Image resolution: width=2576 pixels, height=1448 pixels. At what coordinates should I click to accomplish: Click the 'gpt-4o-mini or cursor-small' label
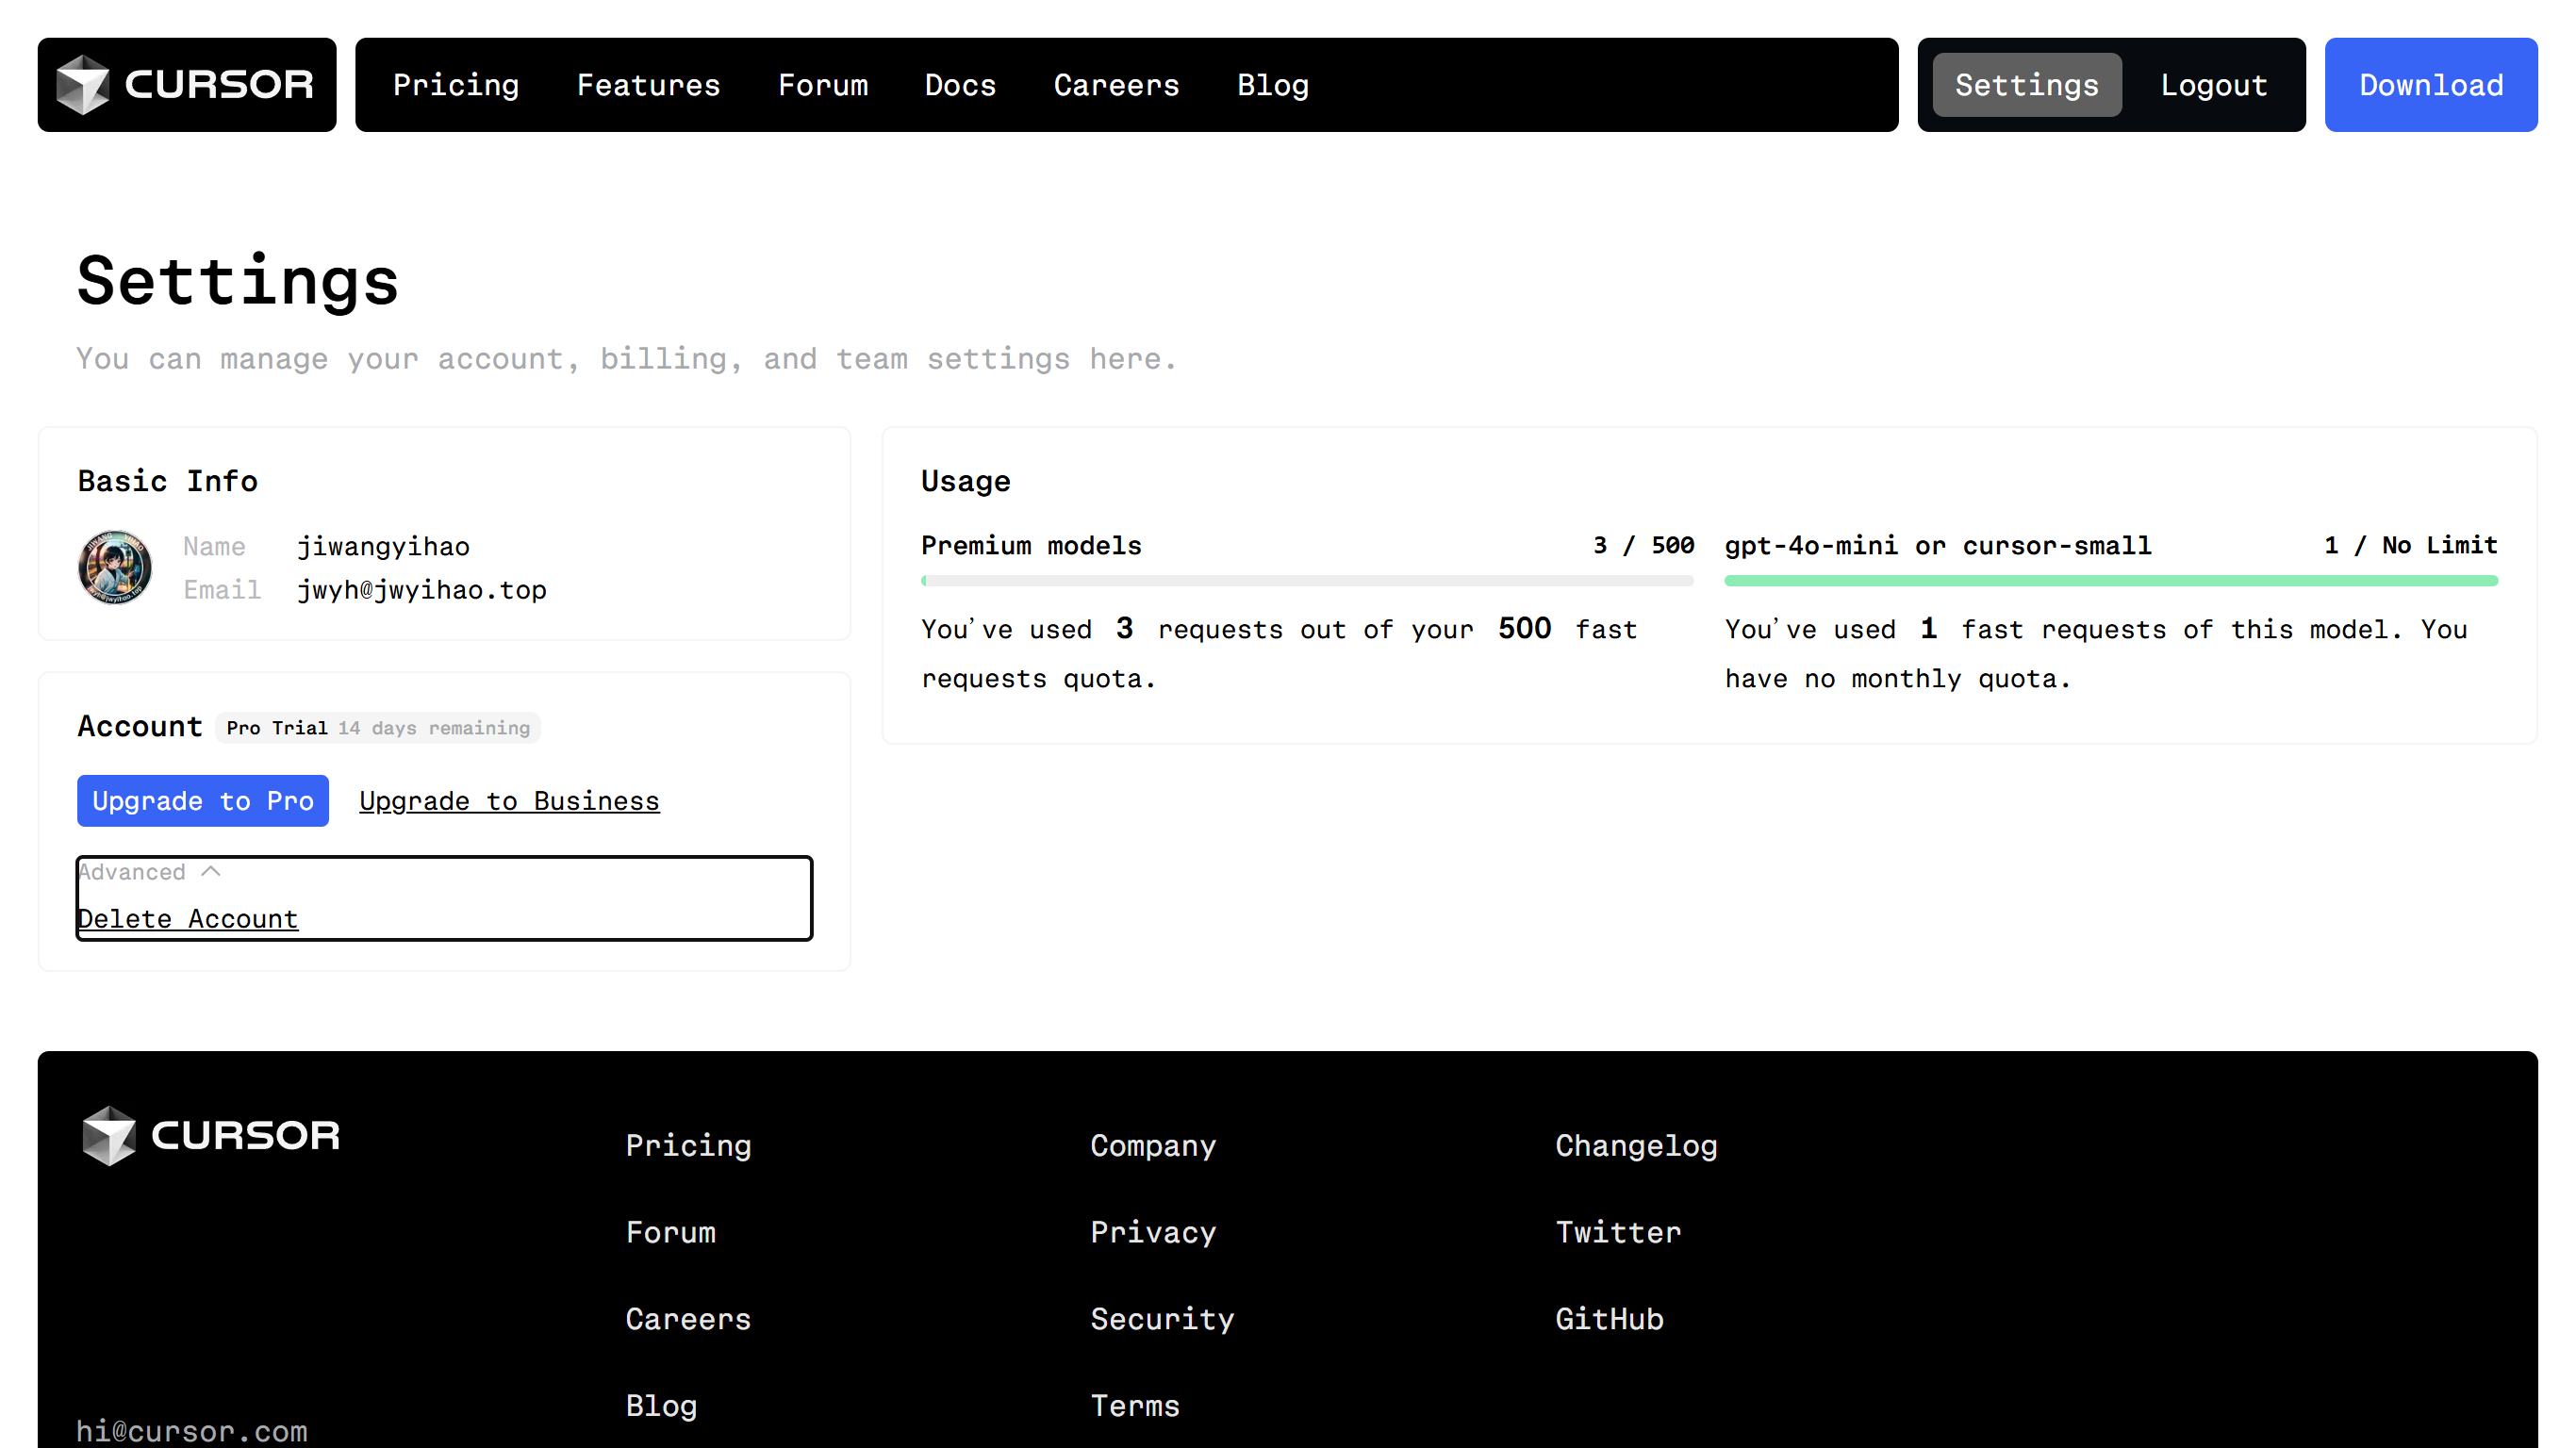pos(1938,545)
